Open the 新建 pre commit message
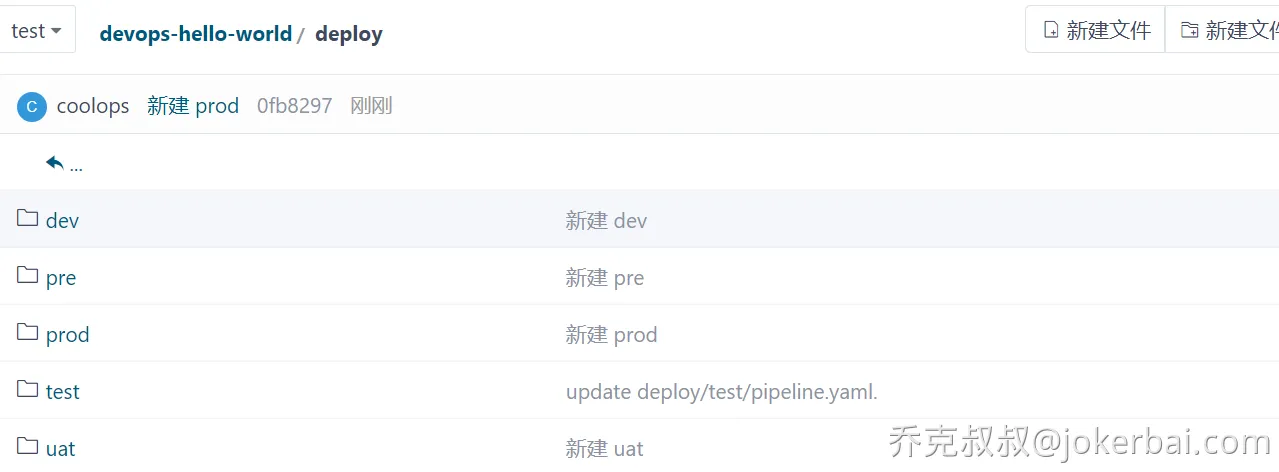This screenshot has width=1279, height=472. coord(605,277)
